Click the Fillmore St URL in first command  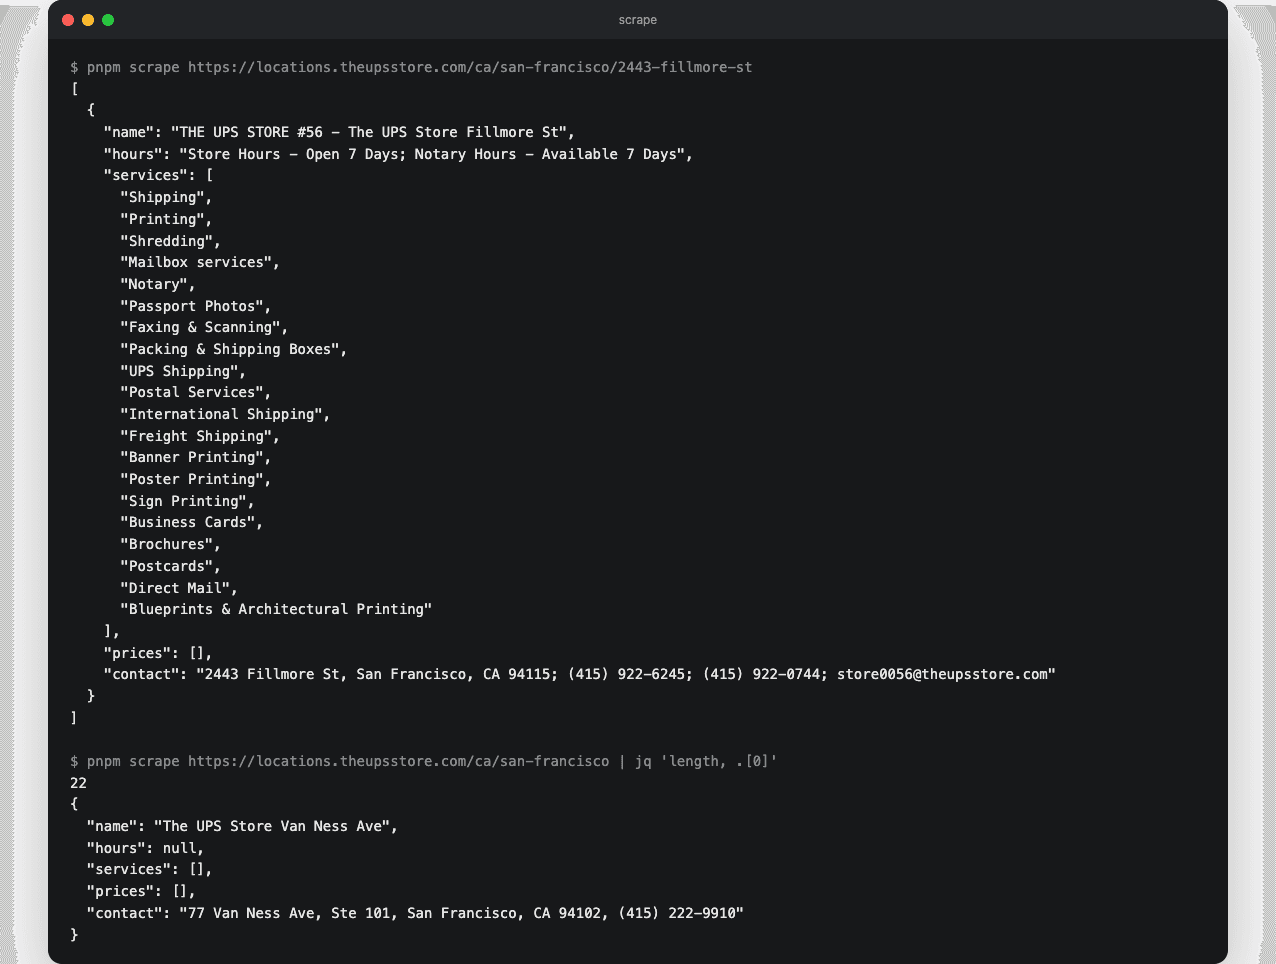[x=470, y=67]
